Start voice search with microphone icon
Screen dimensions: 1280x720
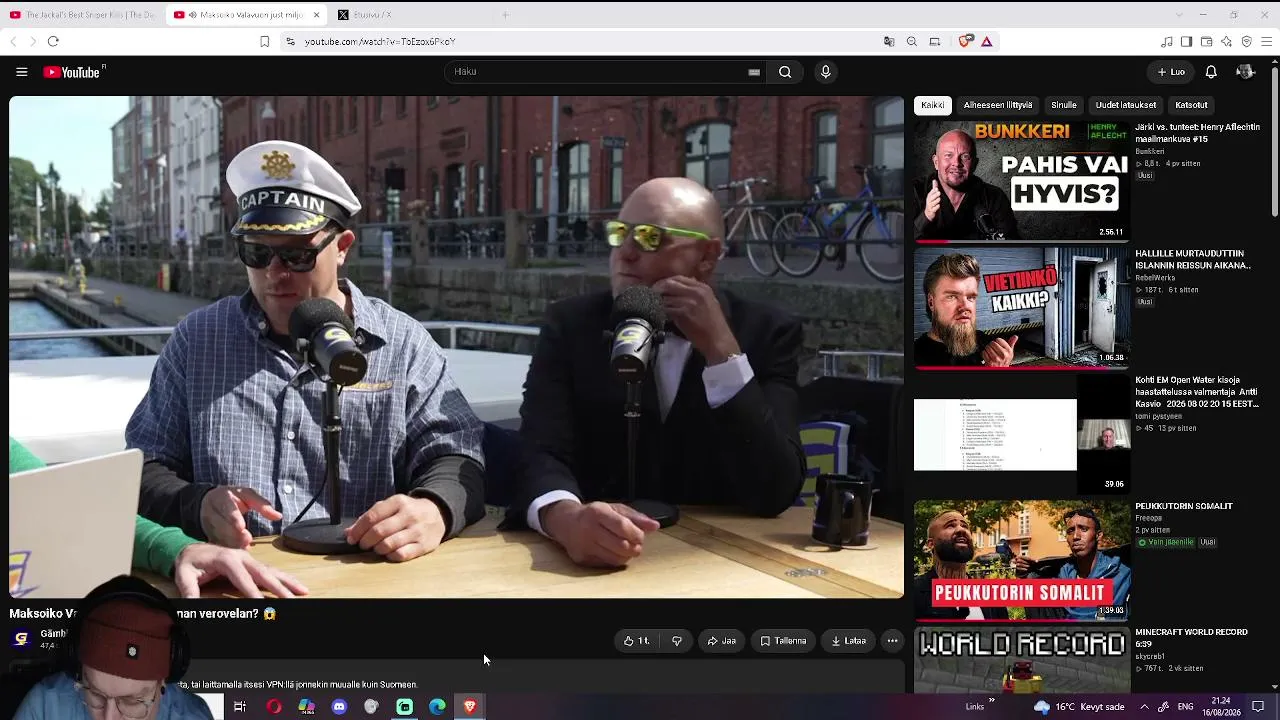825,72
